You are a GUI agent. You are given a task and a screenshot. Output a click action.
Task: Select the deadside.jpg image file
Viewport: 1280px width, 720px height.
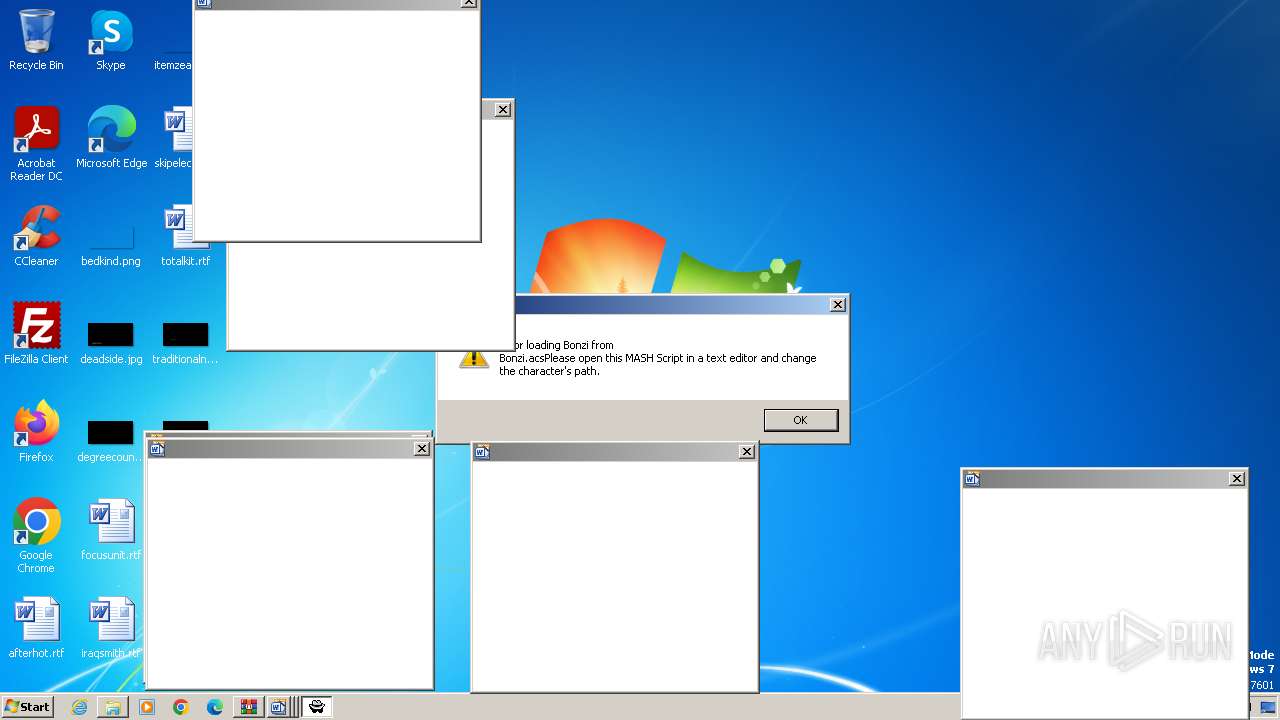pyautogui.click(x=111, y=343)
